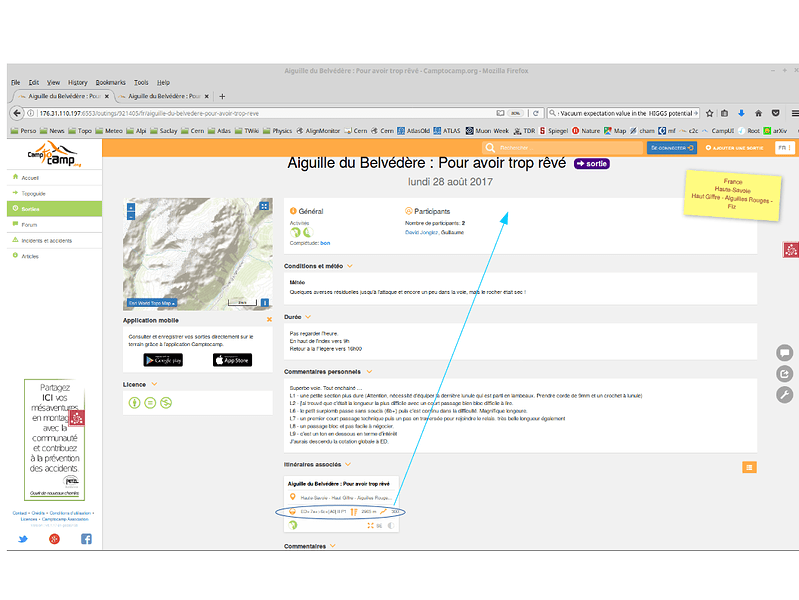Open the App Store badge
The image size is (799, 600).
point(232,360)
